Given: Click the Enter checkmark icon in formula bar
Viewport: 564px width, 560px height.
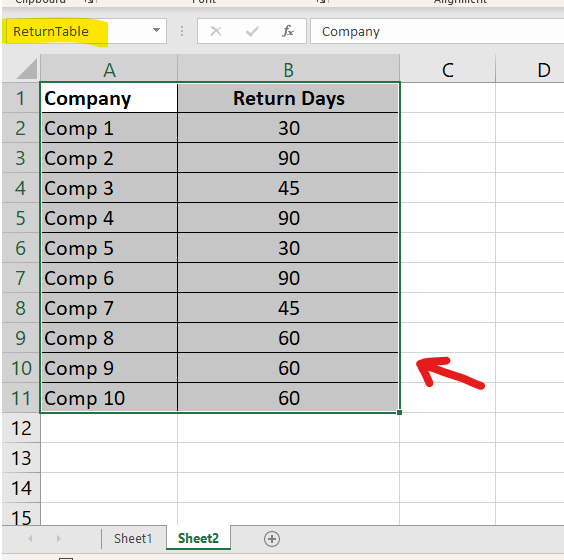Looking at the screenshot, I should 252,31.
